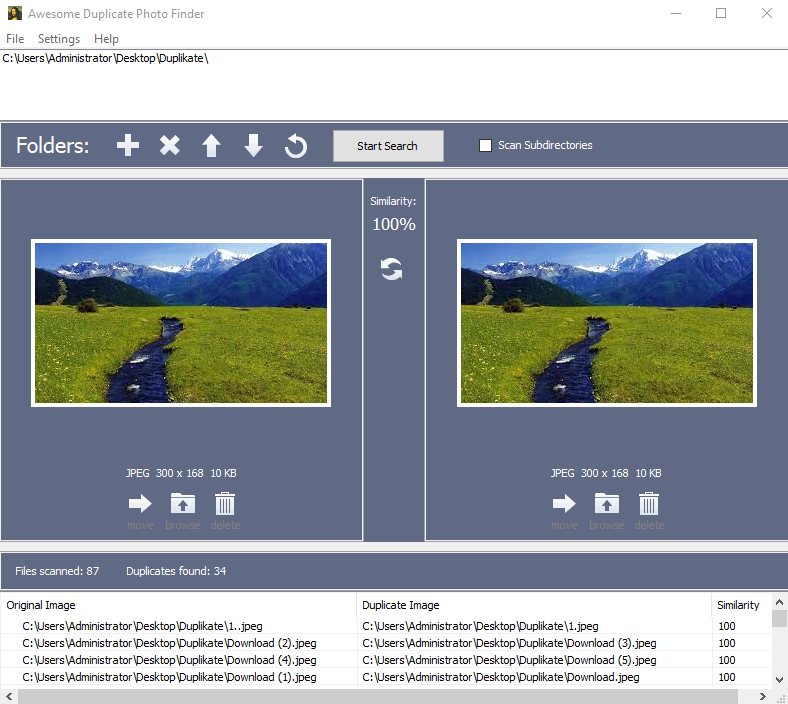Click the horizontal scrollbar left arrow
Image resolution: width=788 pixels, height=704 pixels.
point(9,696)
